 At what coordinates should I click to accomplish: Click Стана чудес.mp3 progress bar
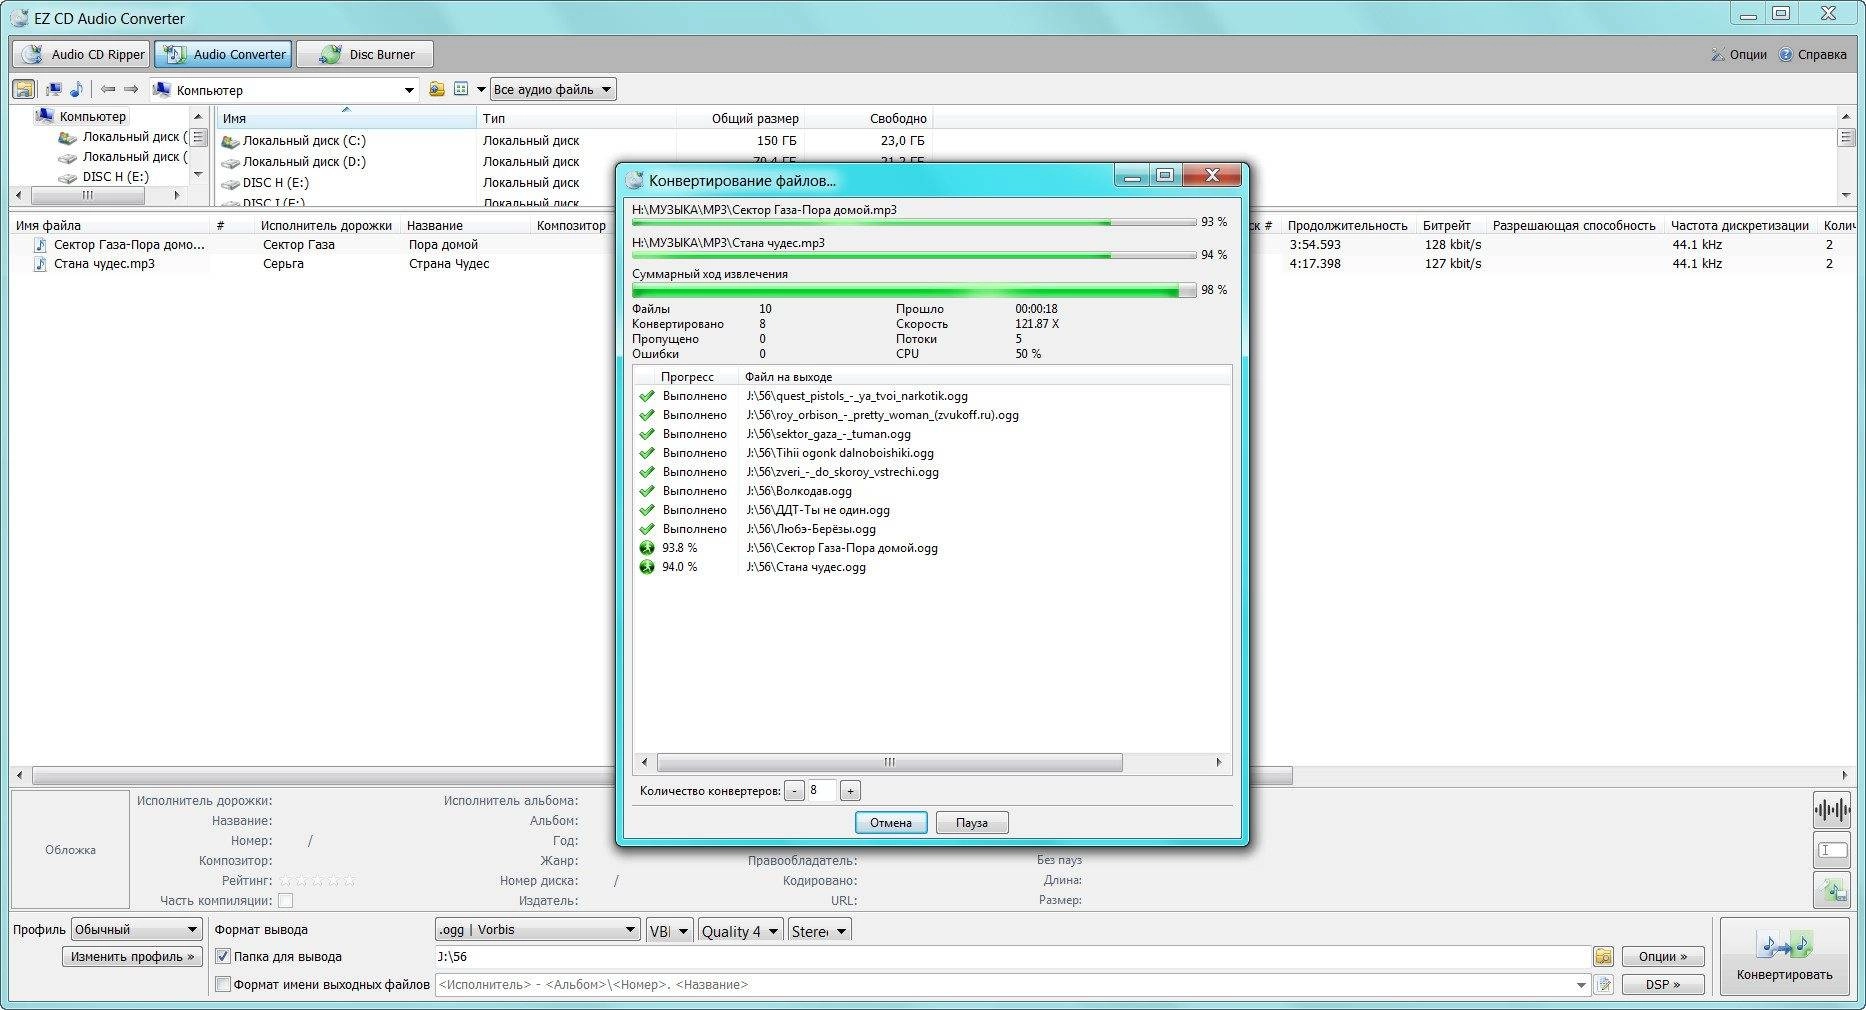click(x=914, y=256)
